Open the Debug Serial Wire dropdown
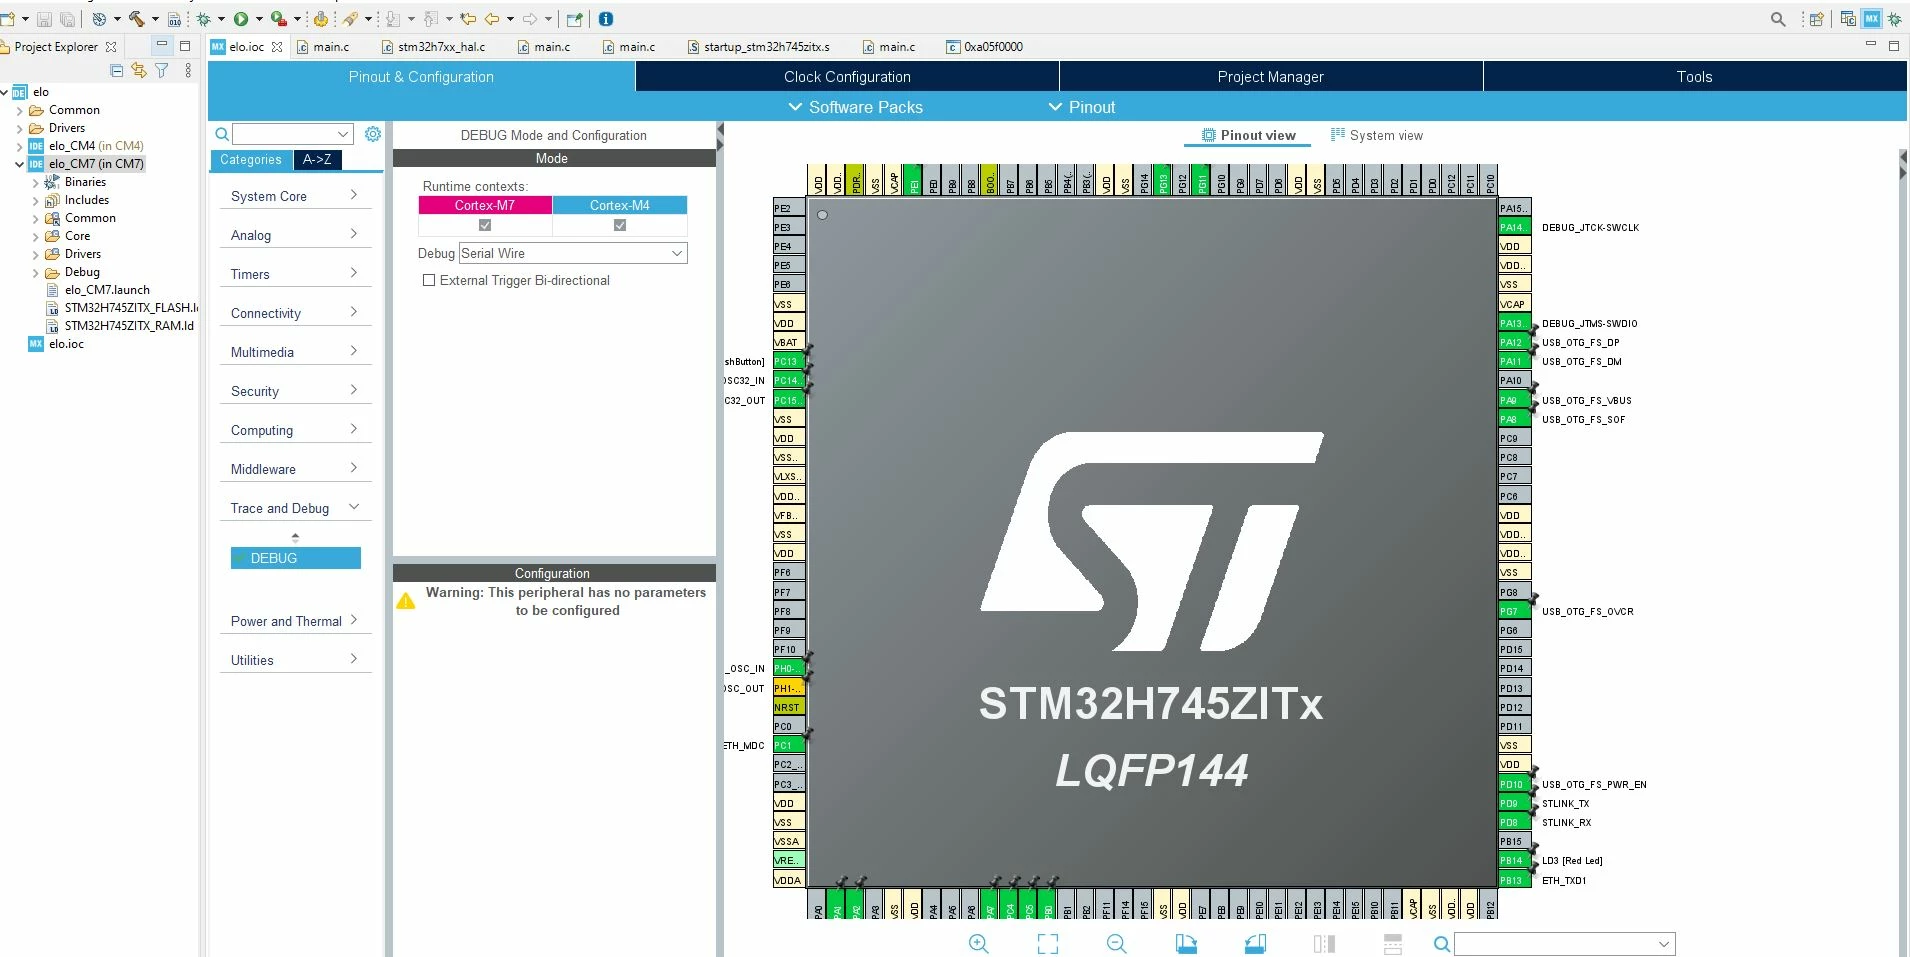This screenshot has height=957, width=1910. 573,253
